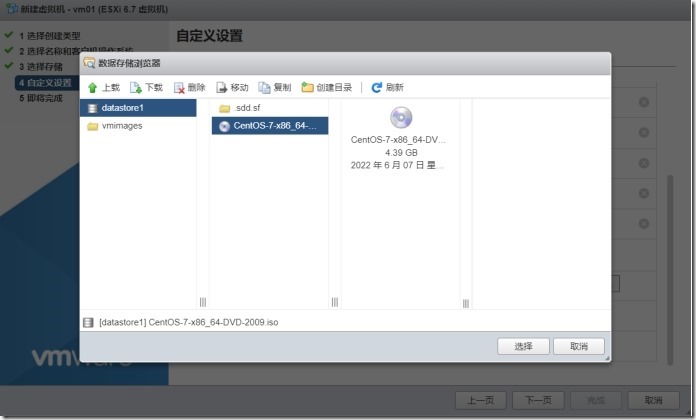The width and height of the screenshot is (696, 420).
Task: Go to wizard step 3 选择存储
Action: (41, 67)
